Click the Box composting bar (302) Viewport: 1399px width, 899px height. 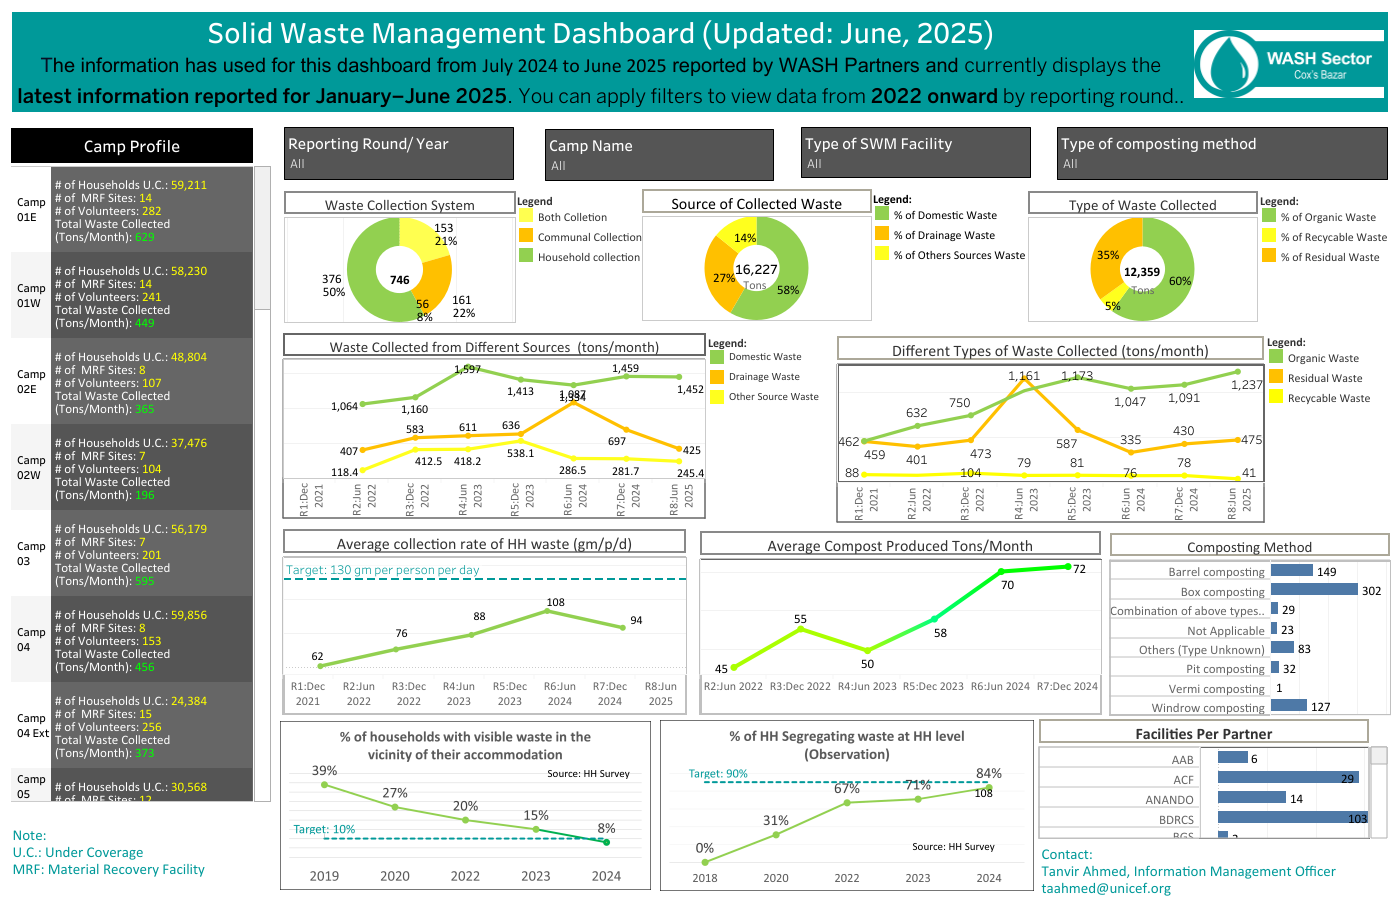point(1314,590)
